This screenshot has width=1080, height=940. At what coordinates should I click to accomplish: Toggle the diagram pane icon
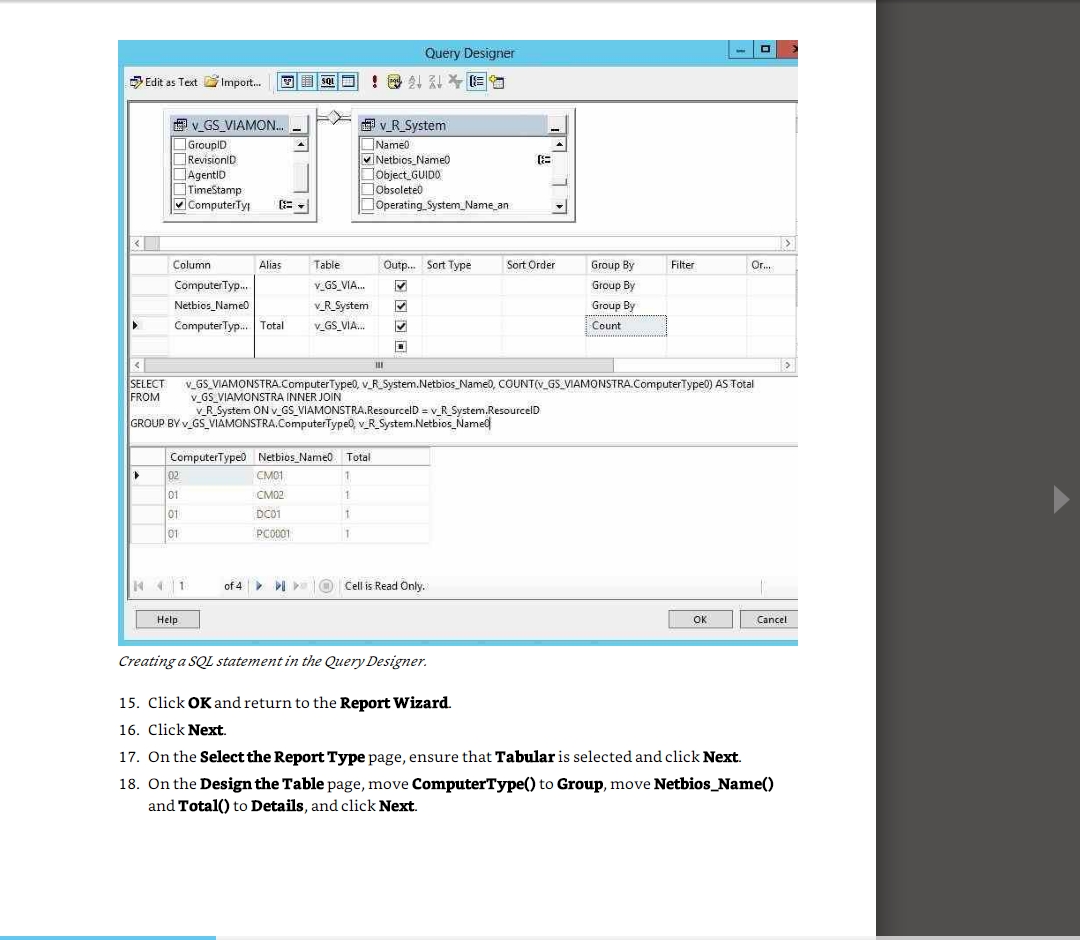tap(285, 82)
